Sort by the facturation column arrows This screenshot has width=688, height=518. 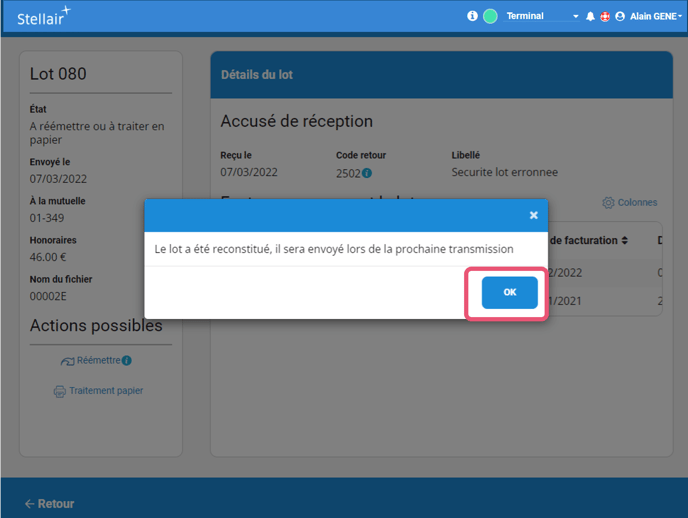[625, 240]
